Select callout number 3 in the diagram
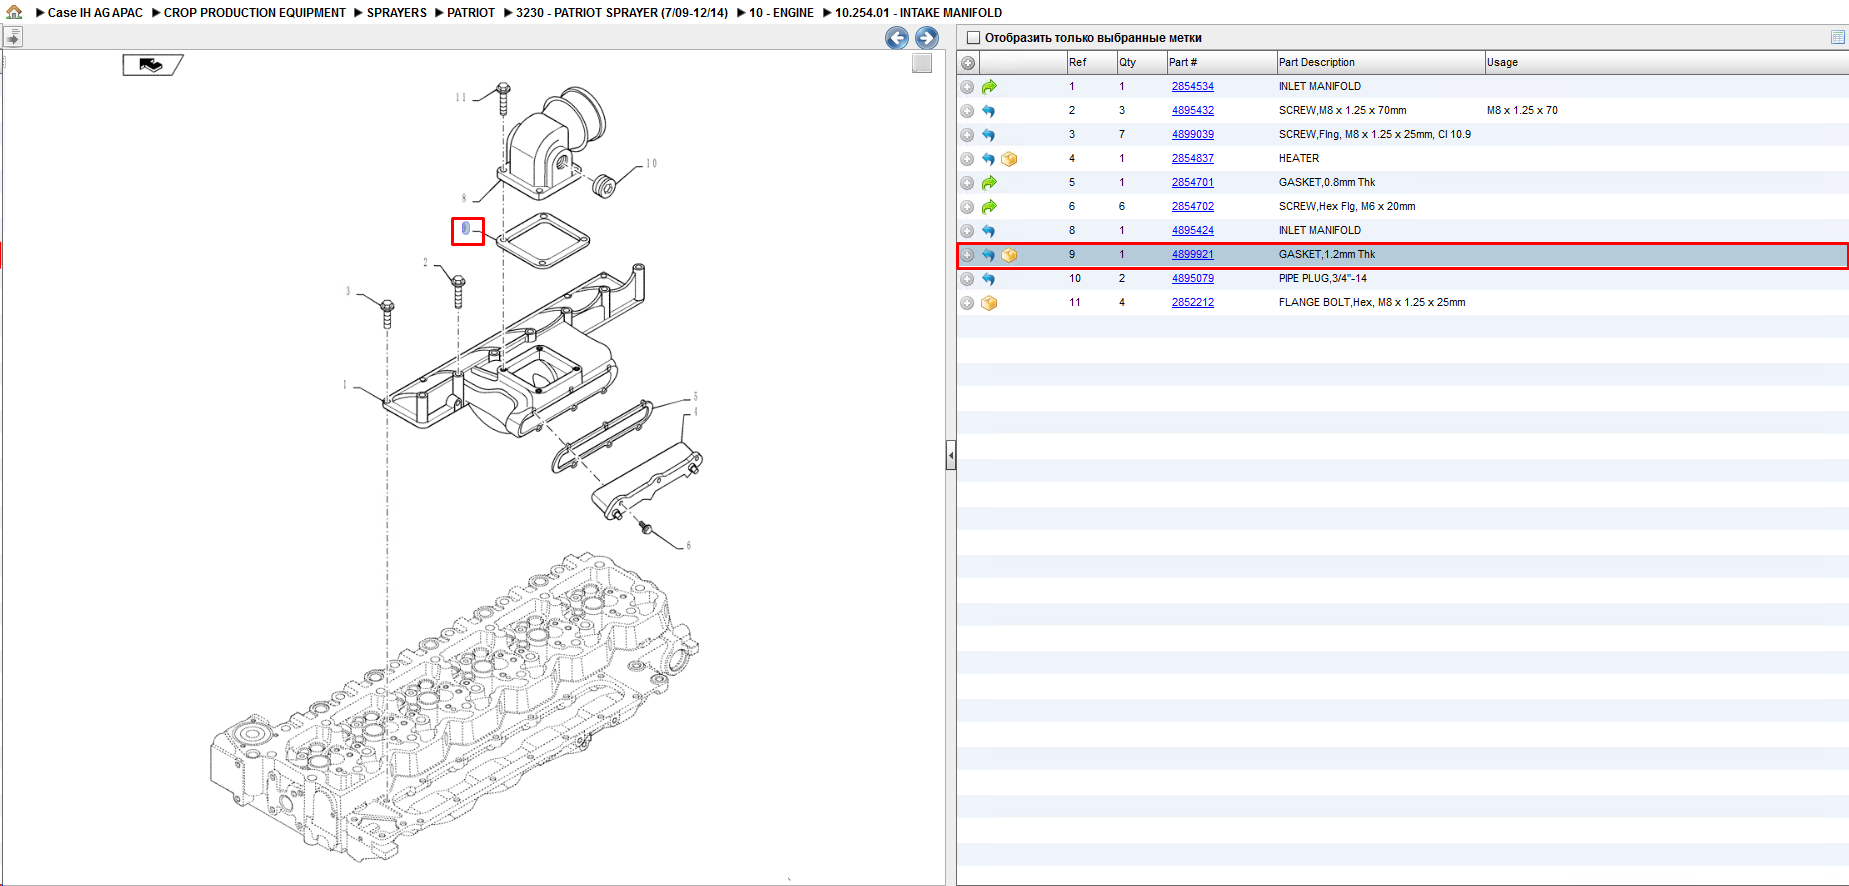The height and width of the screenshot is (886, 1849). [x=348, y=291]
